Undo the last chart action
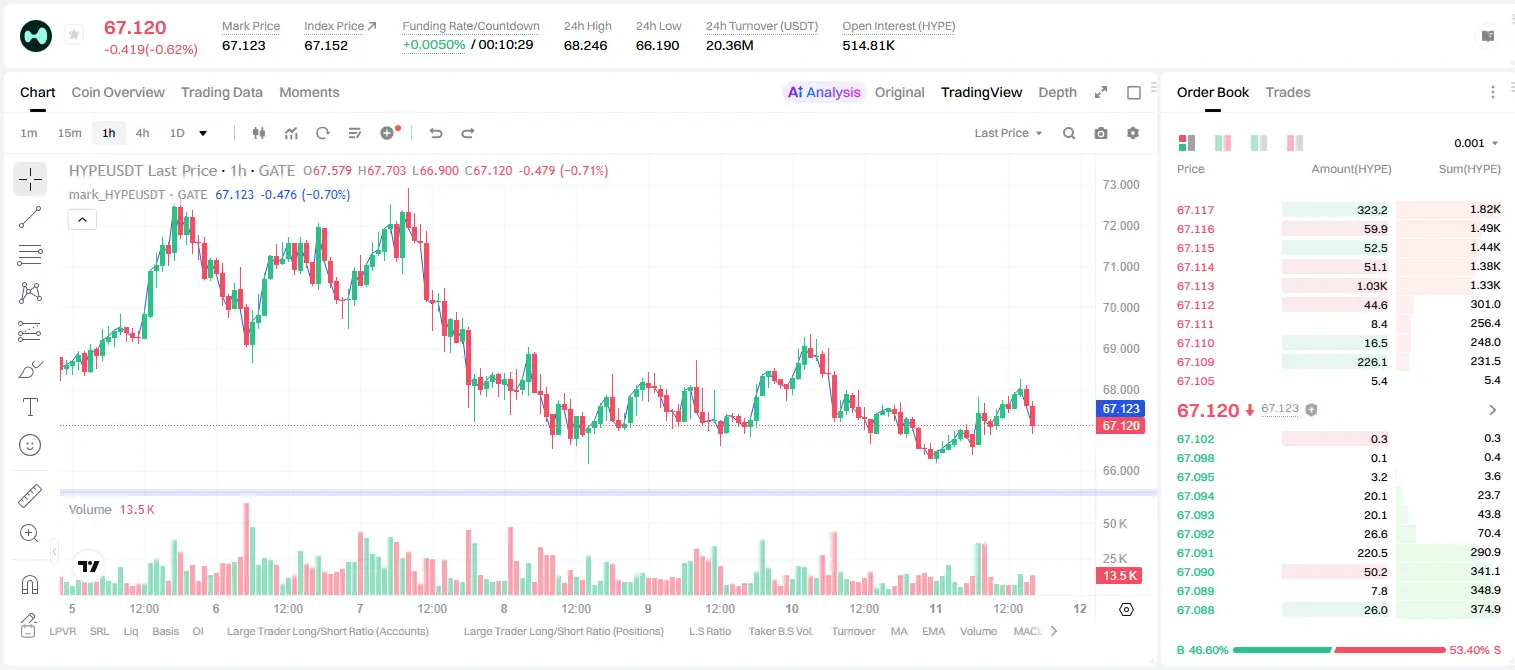1515x670 pixels. (435, 133)
